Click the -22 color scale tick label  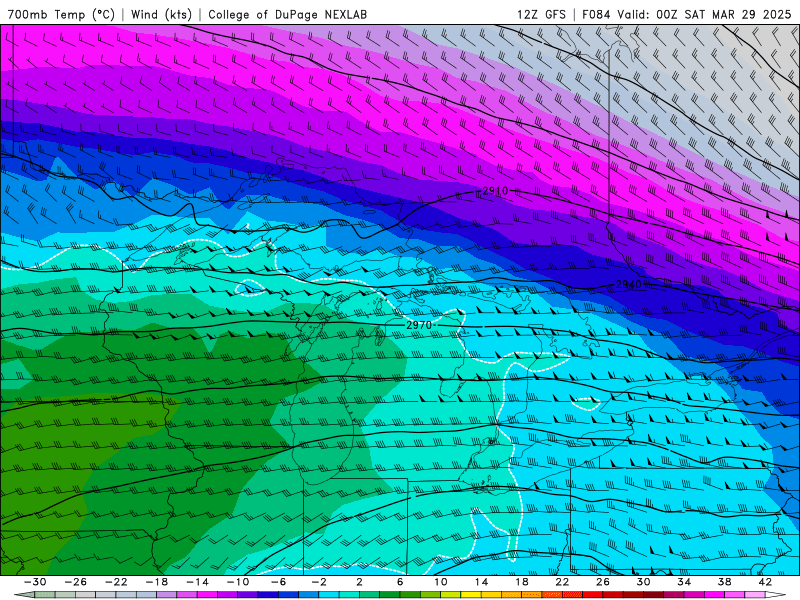point(116,582)
